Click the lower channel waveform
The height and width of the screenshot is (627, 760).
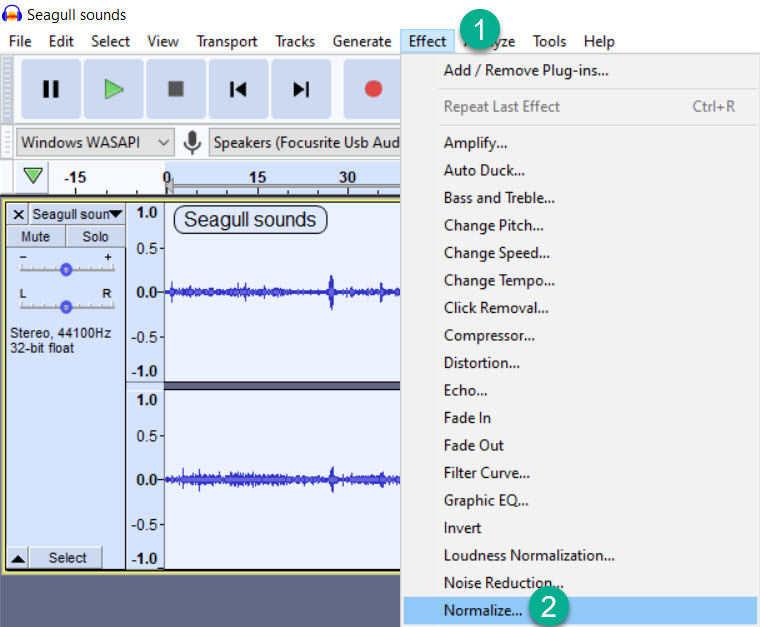[x=283, y=479]
